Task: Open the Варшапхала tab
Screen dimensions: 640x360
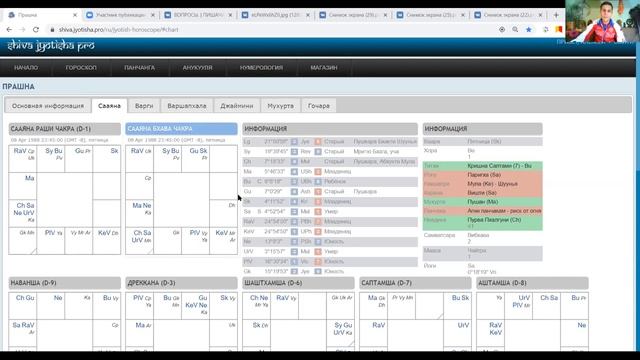Action: coord(187,106)
